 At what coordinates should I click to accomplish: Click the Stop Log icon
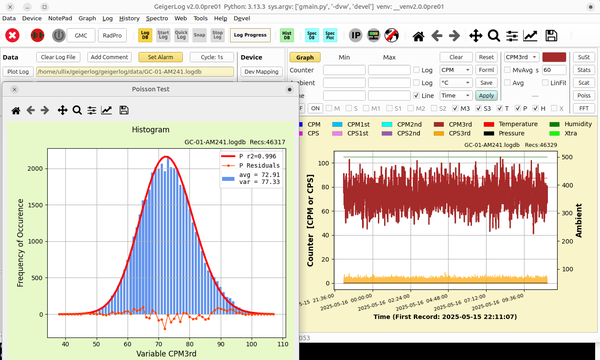(217, 35)
